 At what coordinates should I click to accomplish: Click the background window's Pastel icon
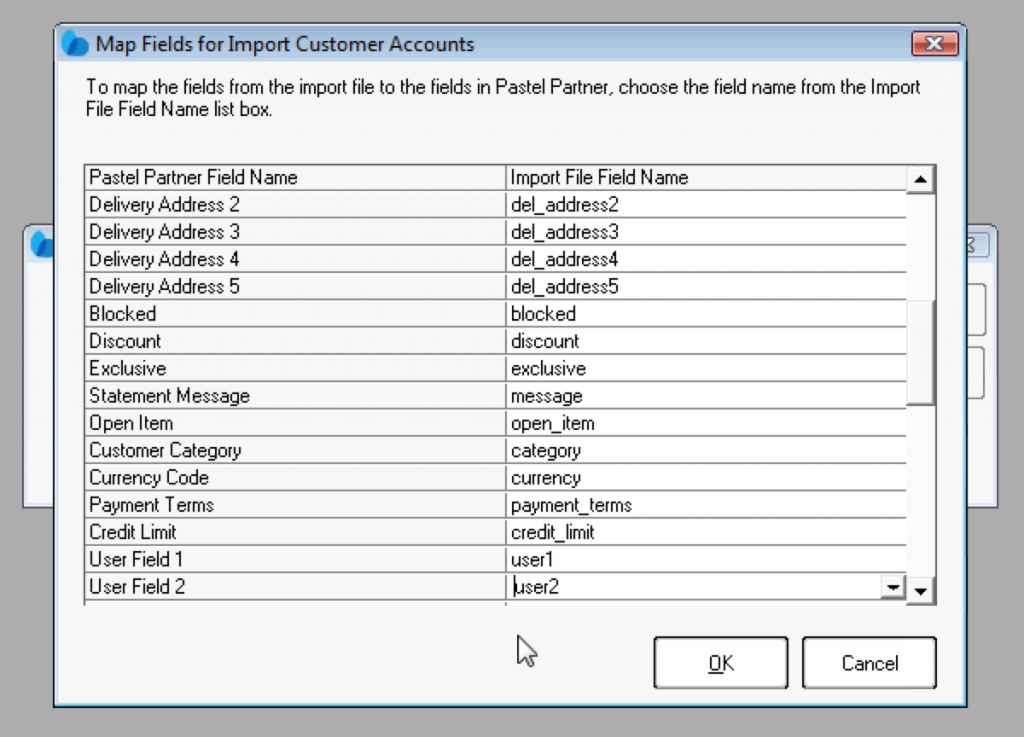pyautogui.click(x=42, y=244)
